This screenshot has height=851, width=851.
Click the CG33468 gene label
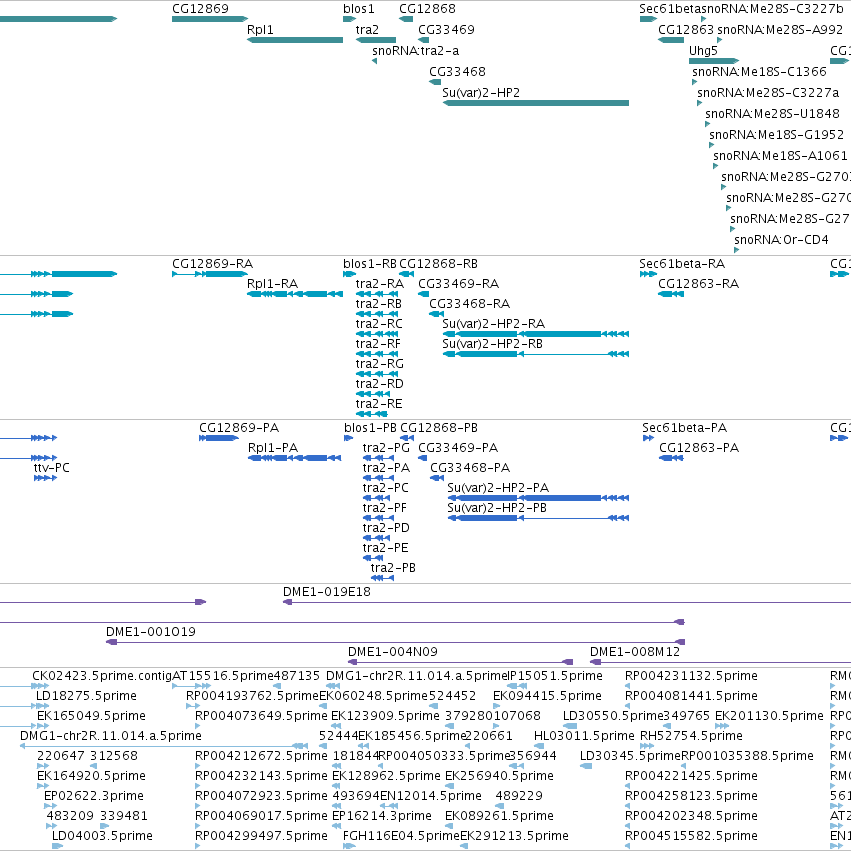[x=457, y=72]
